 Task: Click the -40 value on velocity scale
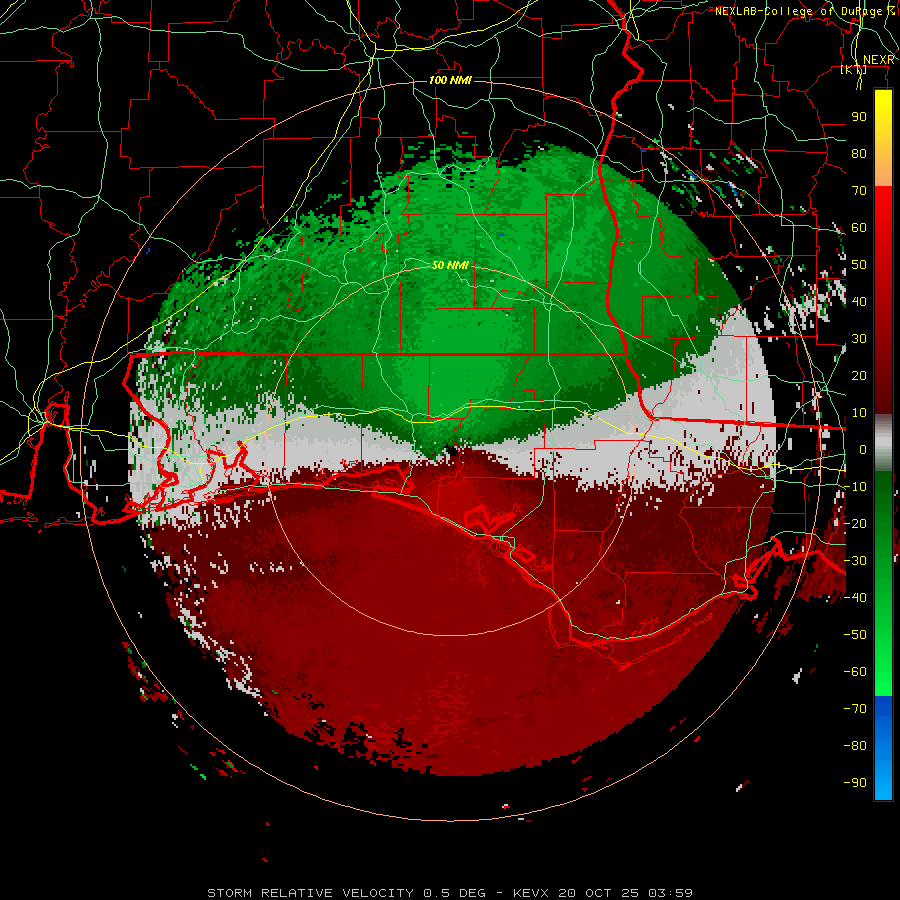pos(855,598)
